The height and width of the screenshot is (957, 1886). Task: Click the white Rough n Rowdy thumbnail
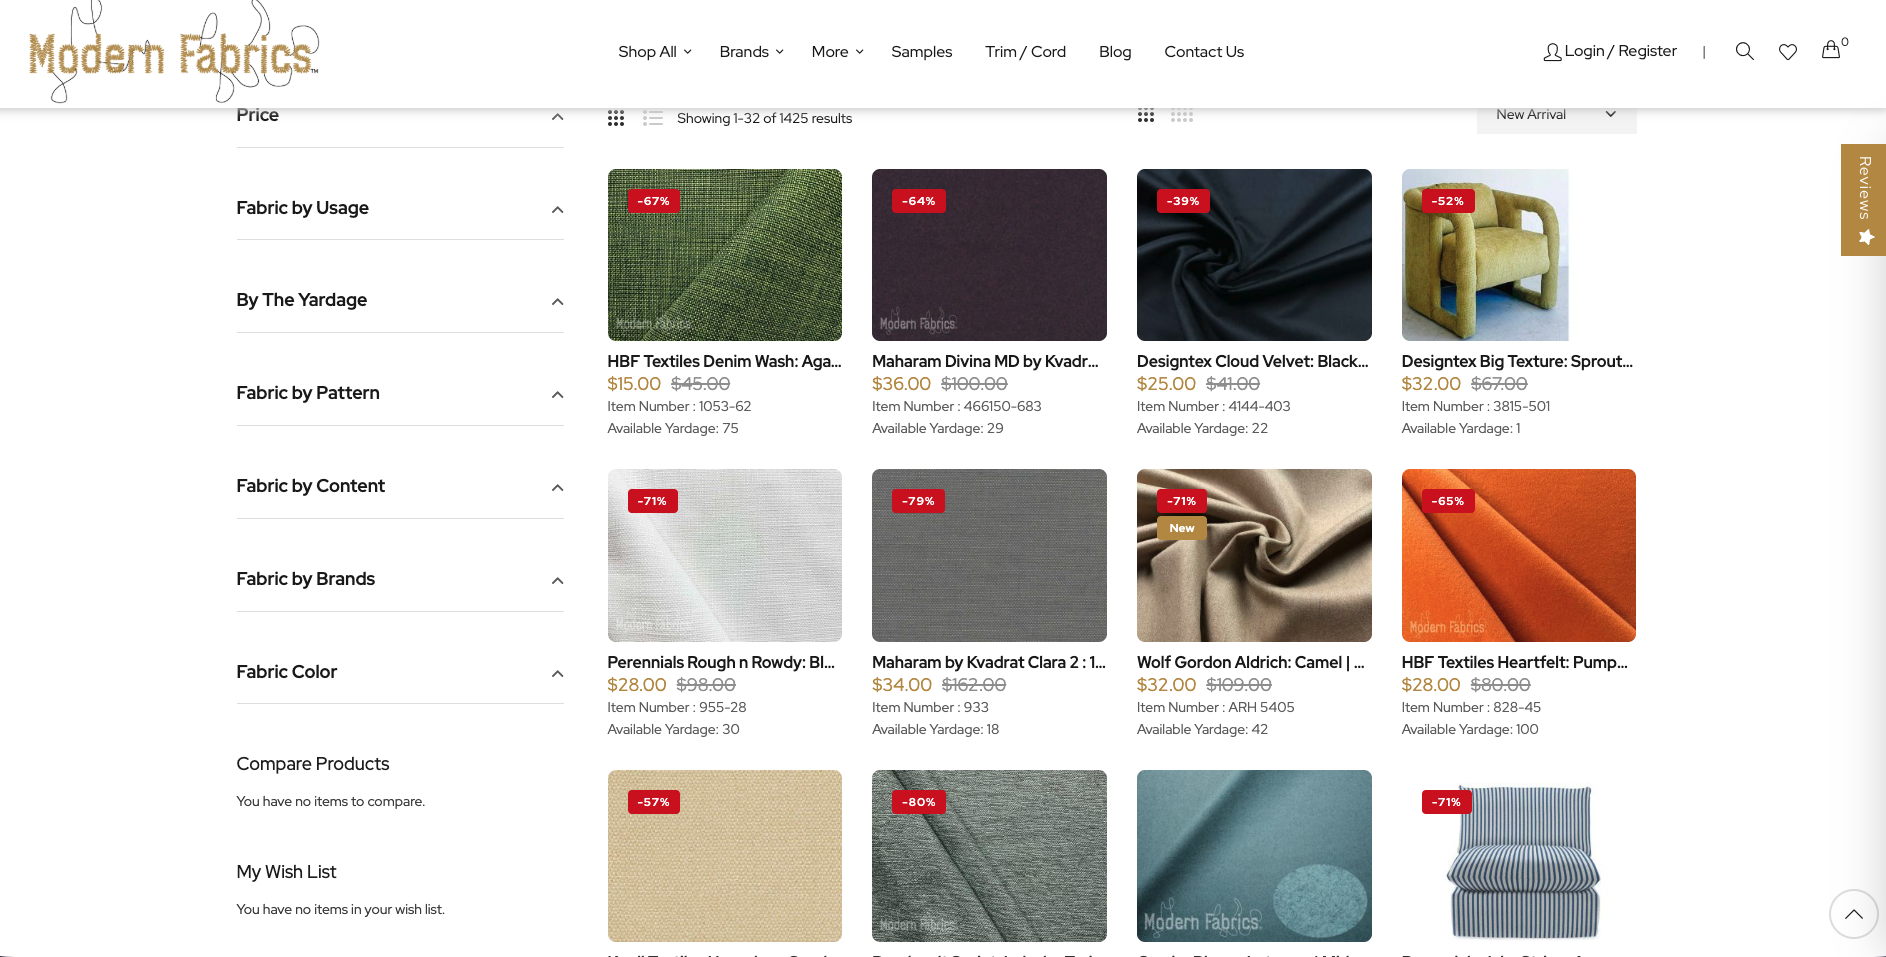[x=725, y=555]
